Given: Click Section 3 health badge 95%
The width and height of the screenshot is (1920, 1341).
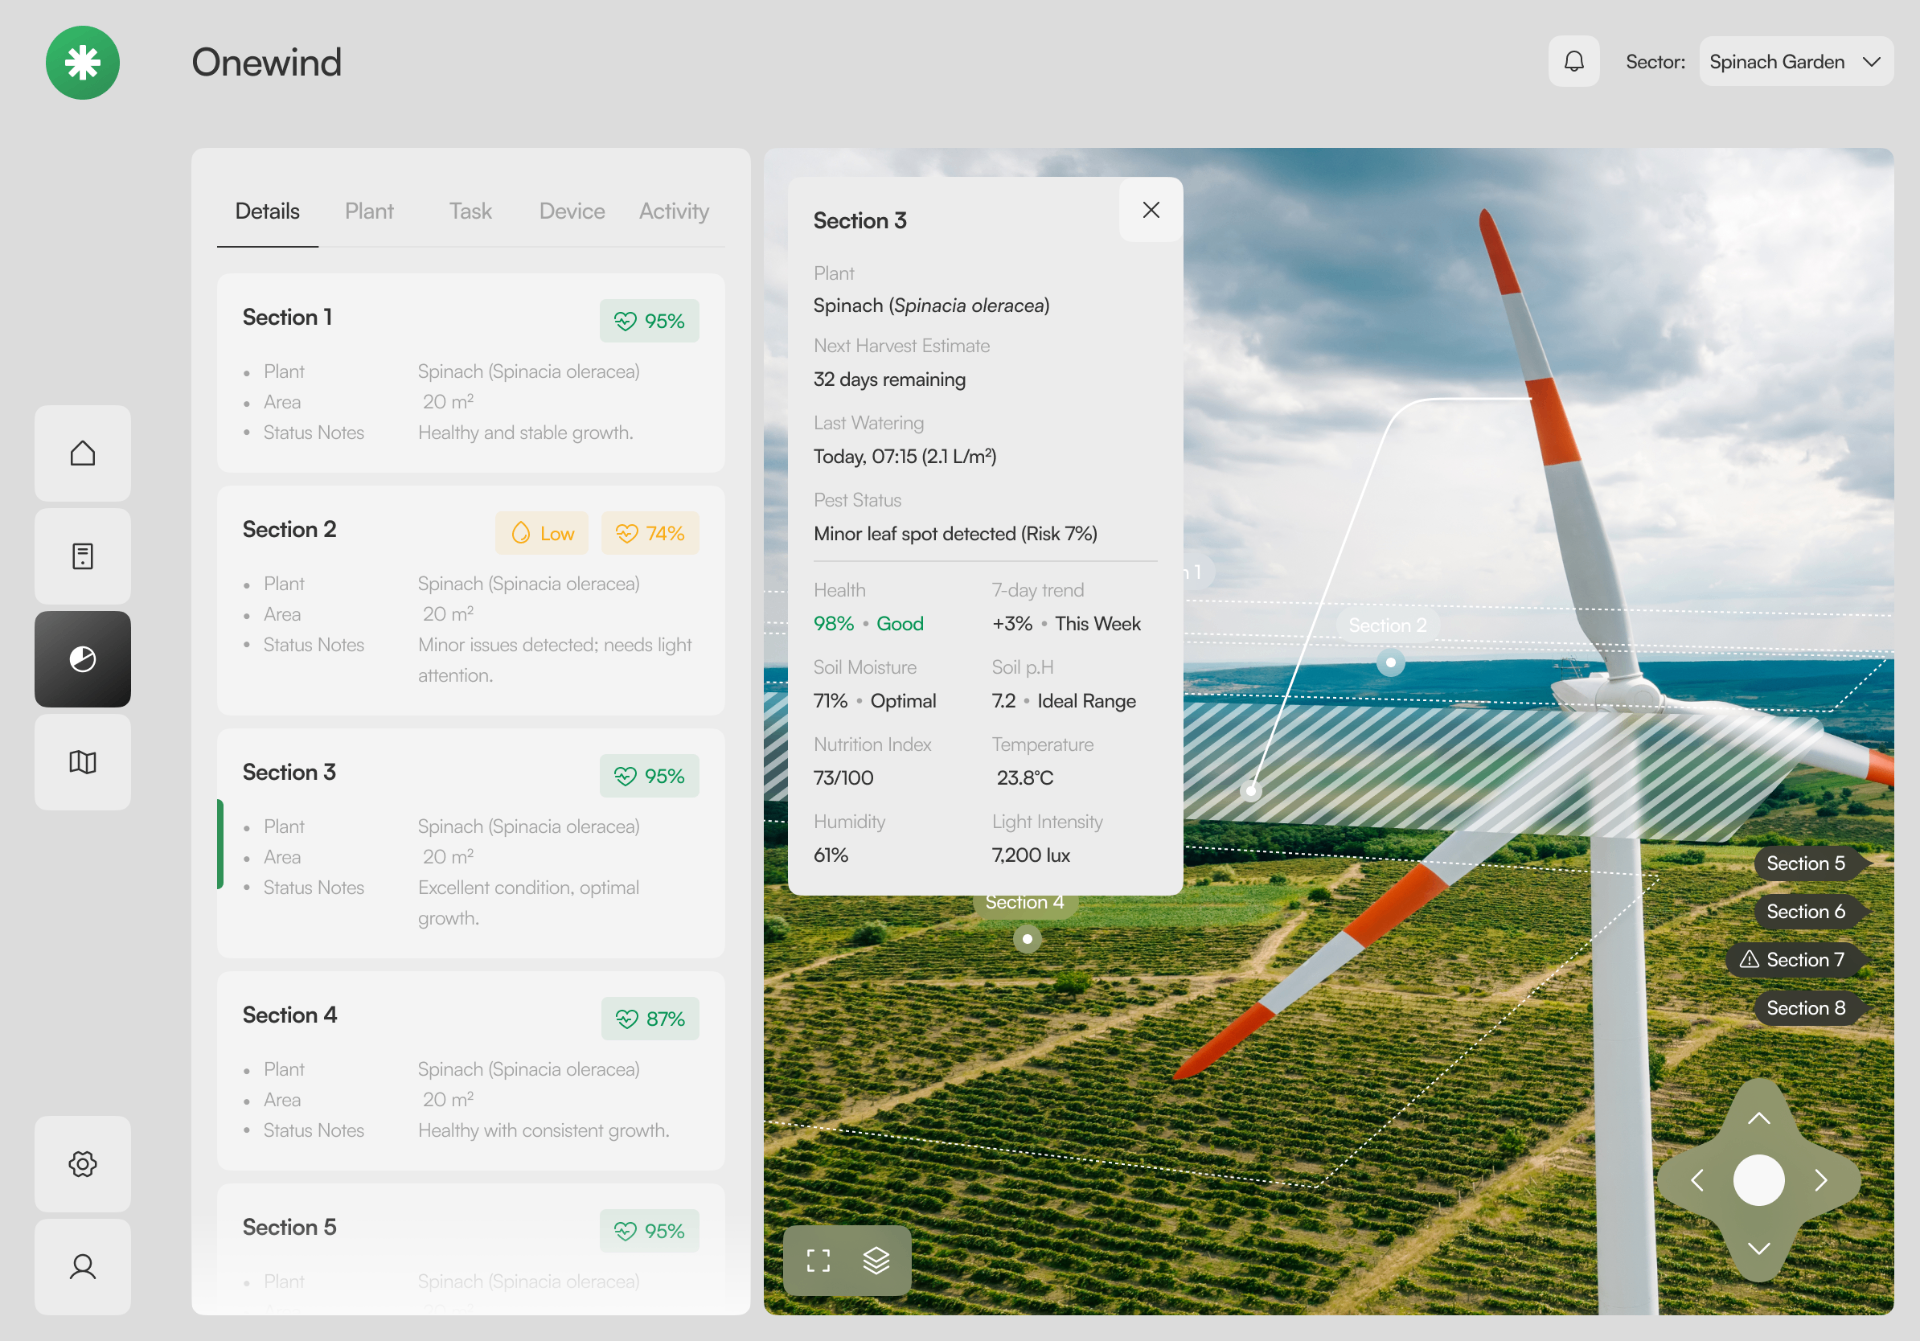Looking at the screenshot, I should [x=649, y=776].
